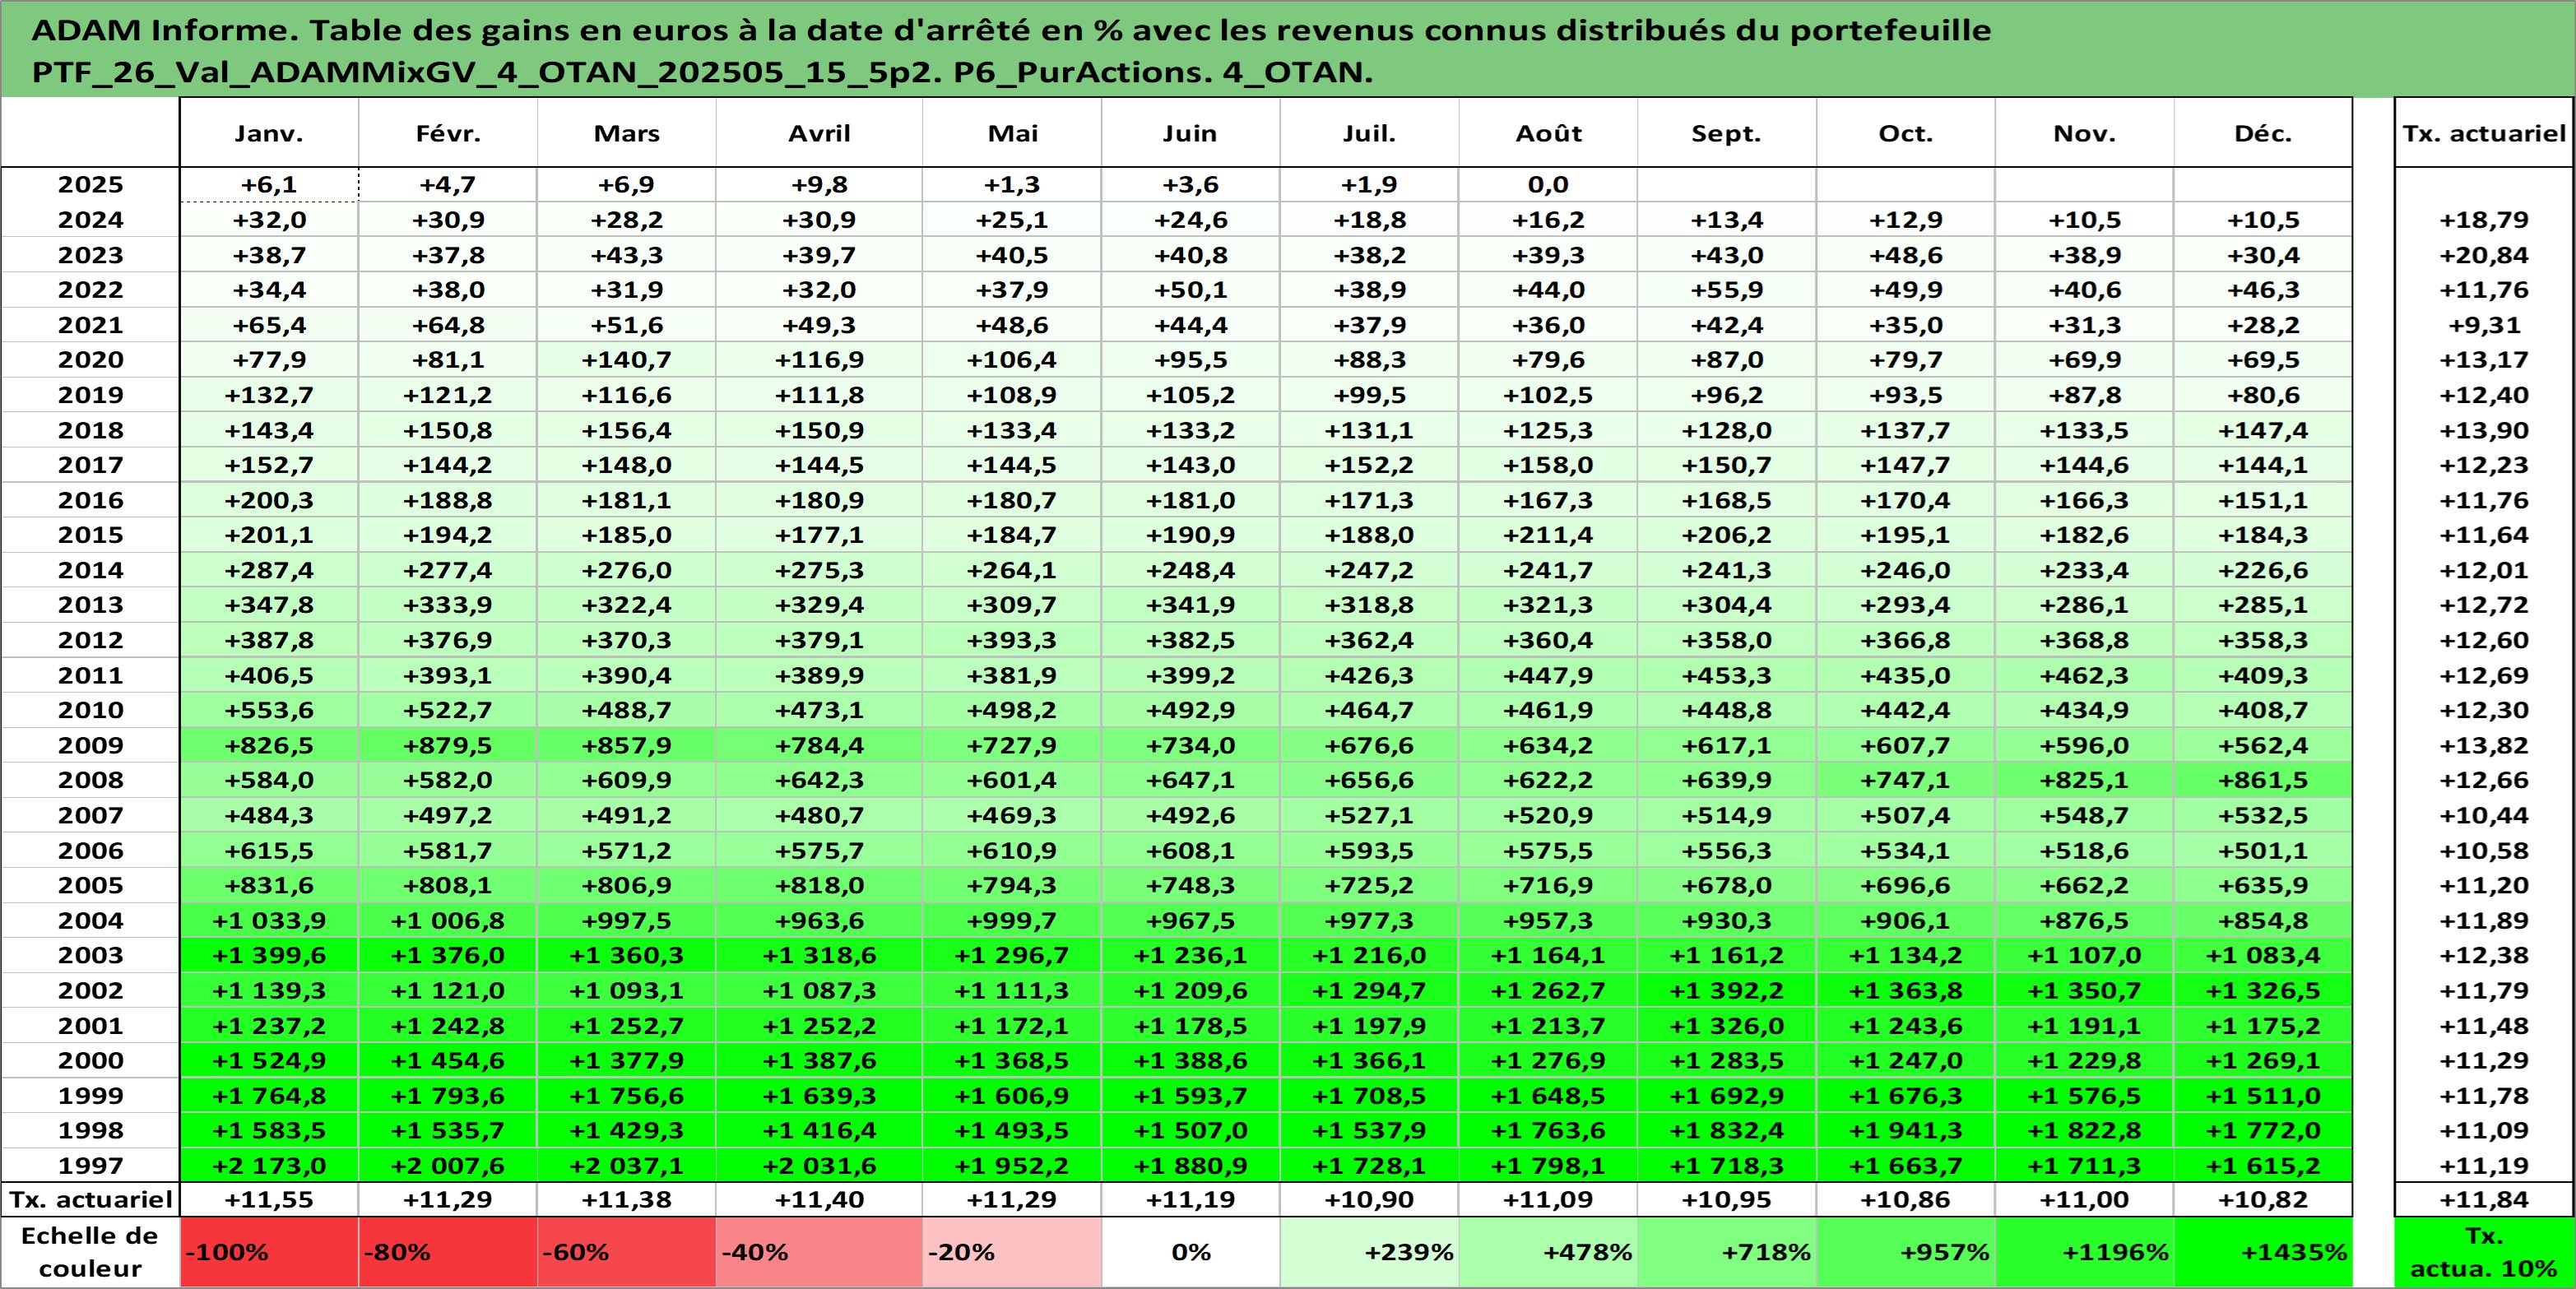This screenshot has height=1289, width=2576.
Task: Select the +2 173,0 cell in 1997
Action: point(269,1165)
